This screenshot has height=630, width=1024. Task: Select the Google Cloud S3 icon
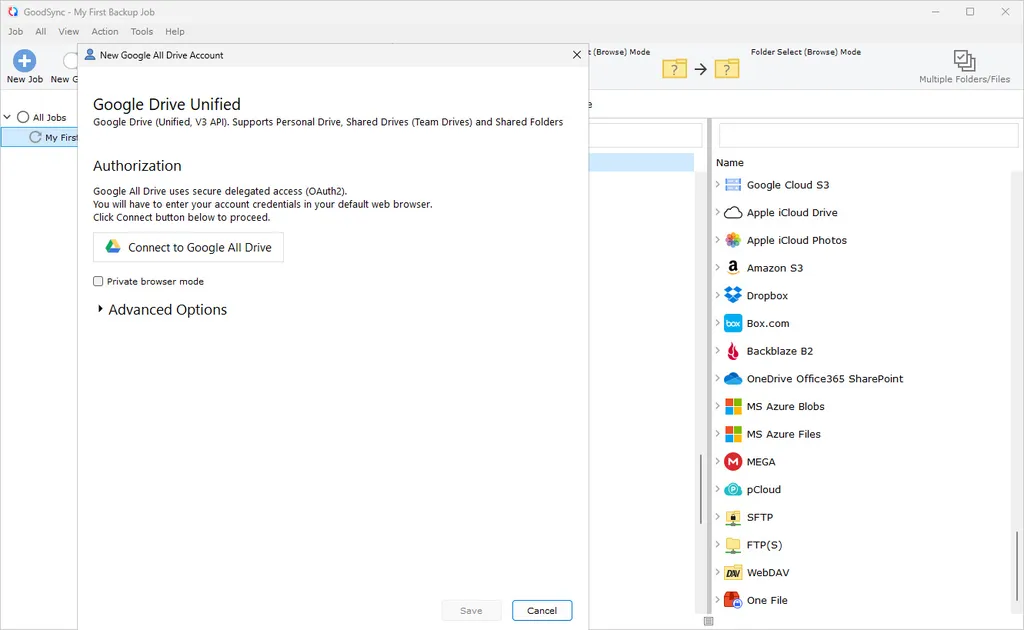(733, 185)
